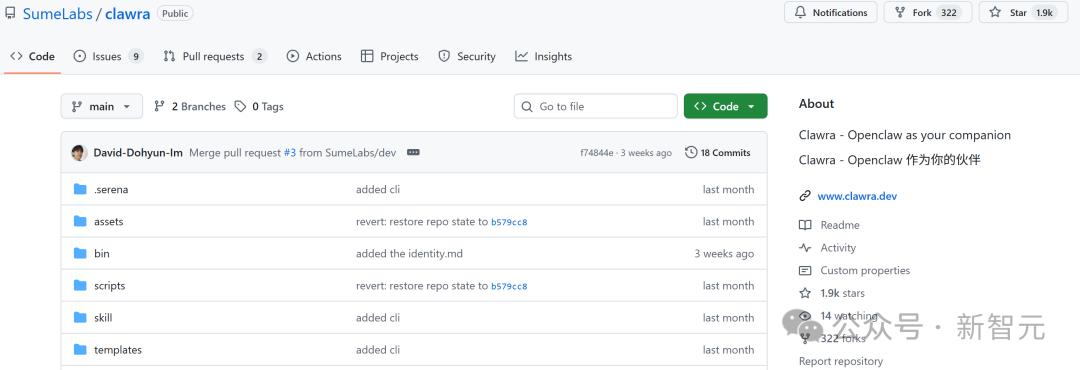Click the star icon beside 1.9k stars
Screen dimensions: 1080x370
[x=804, y=294]
